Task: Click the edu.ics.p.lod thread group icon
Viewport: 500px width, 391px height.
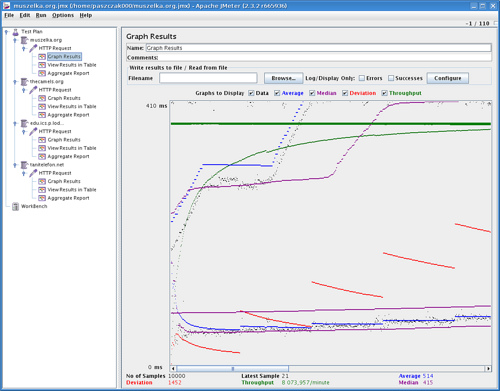Action: tap(24, 124)
